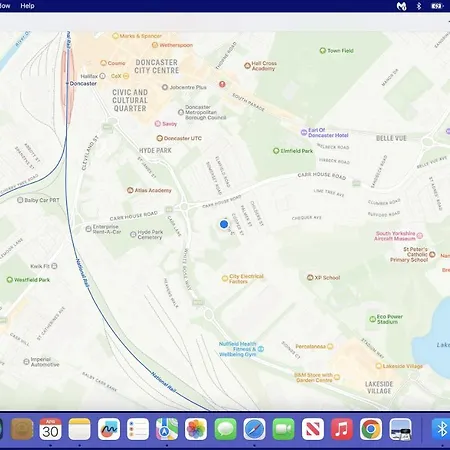The width and height of the screenshot is (450, 450).
Task: Click the BELLE VUE area label
Action: coord(391,138)
